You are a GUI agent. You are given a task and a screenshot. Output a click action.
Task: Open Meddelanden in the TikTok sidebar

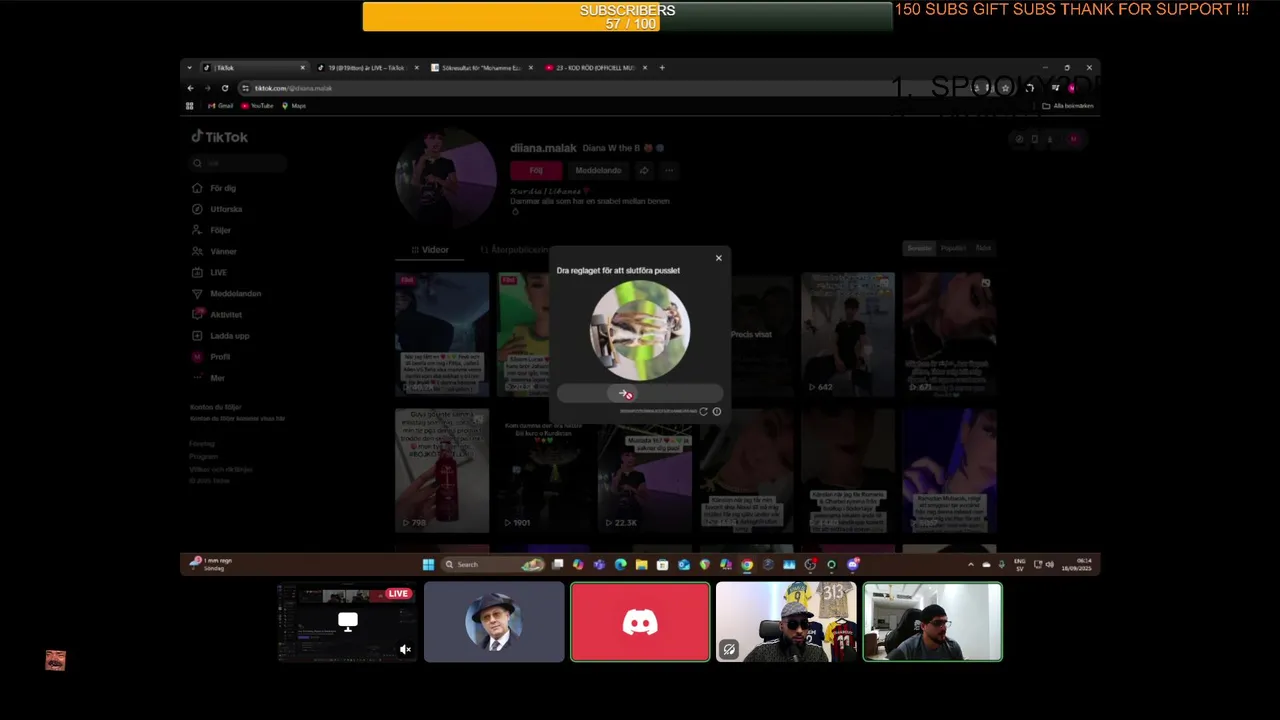pos(227,293)
